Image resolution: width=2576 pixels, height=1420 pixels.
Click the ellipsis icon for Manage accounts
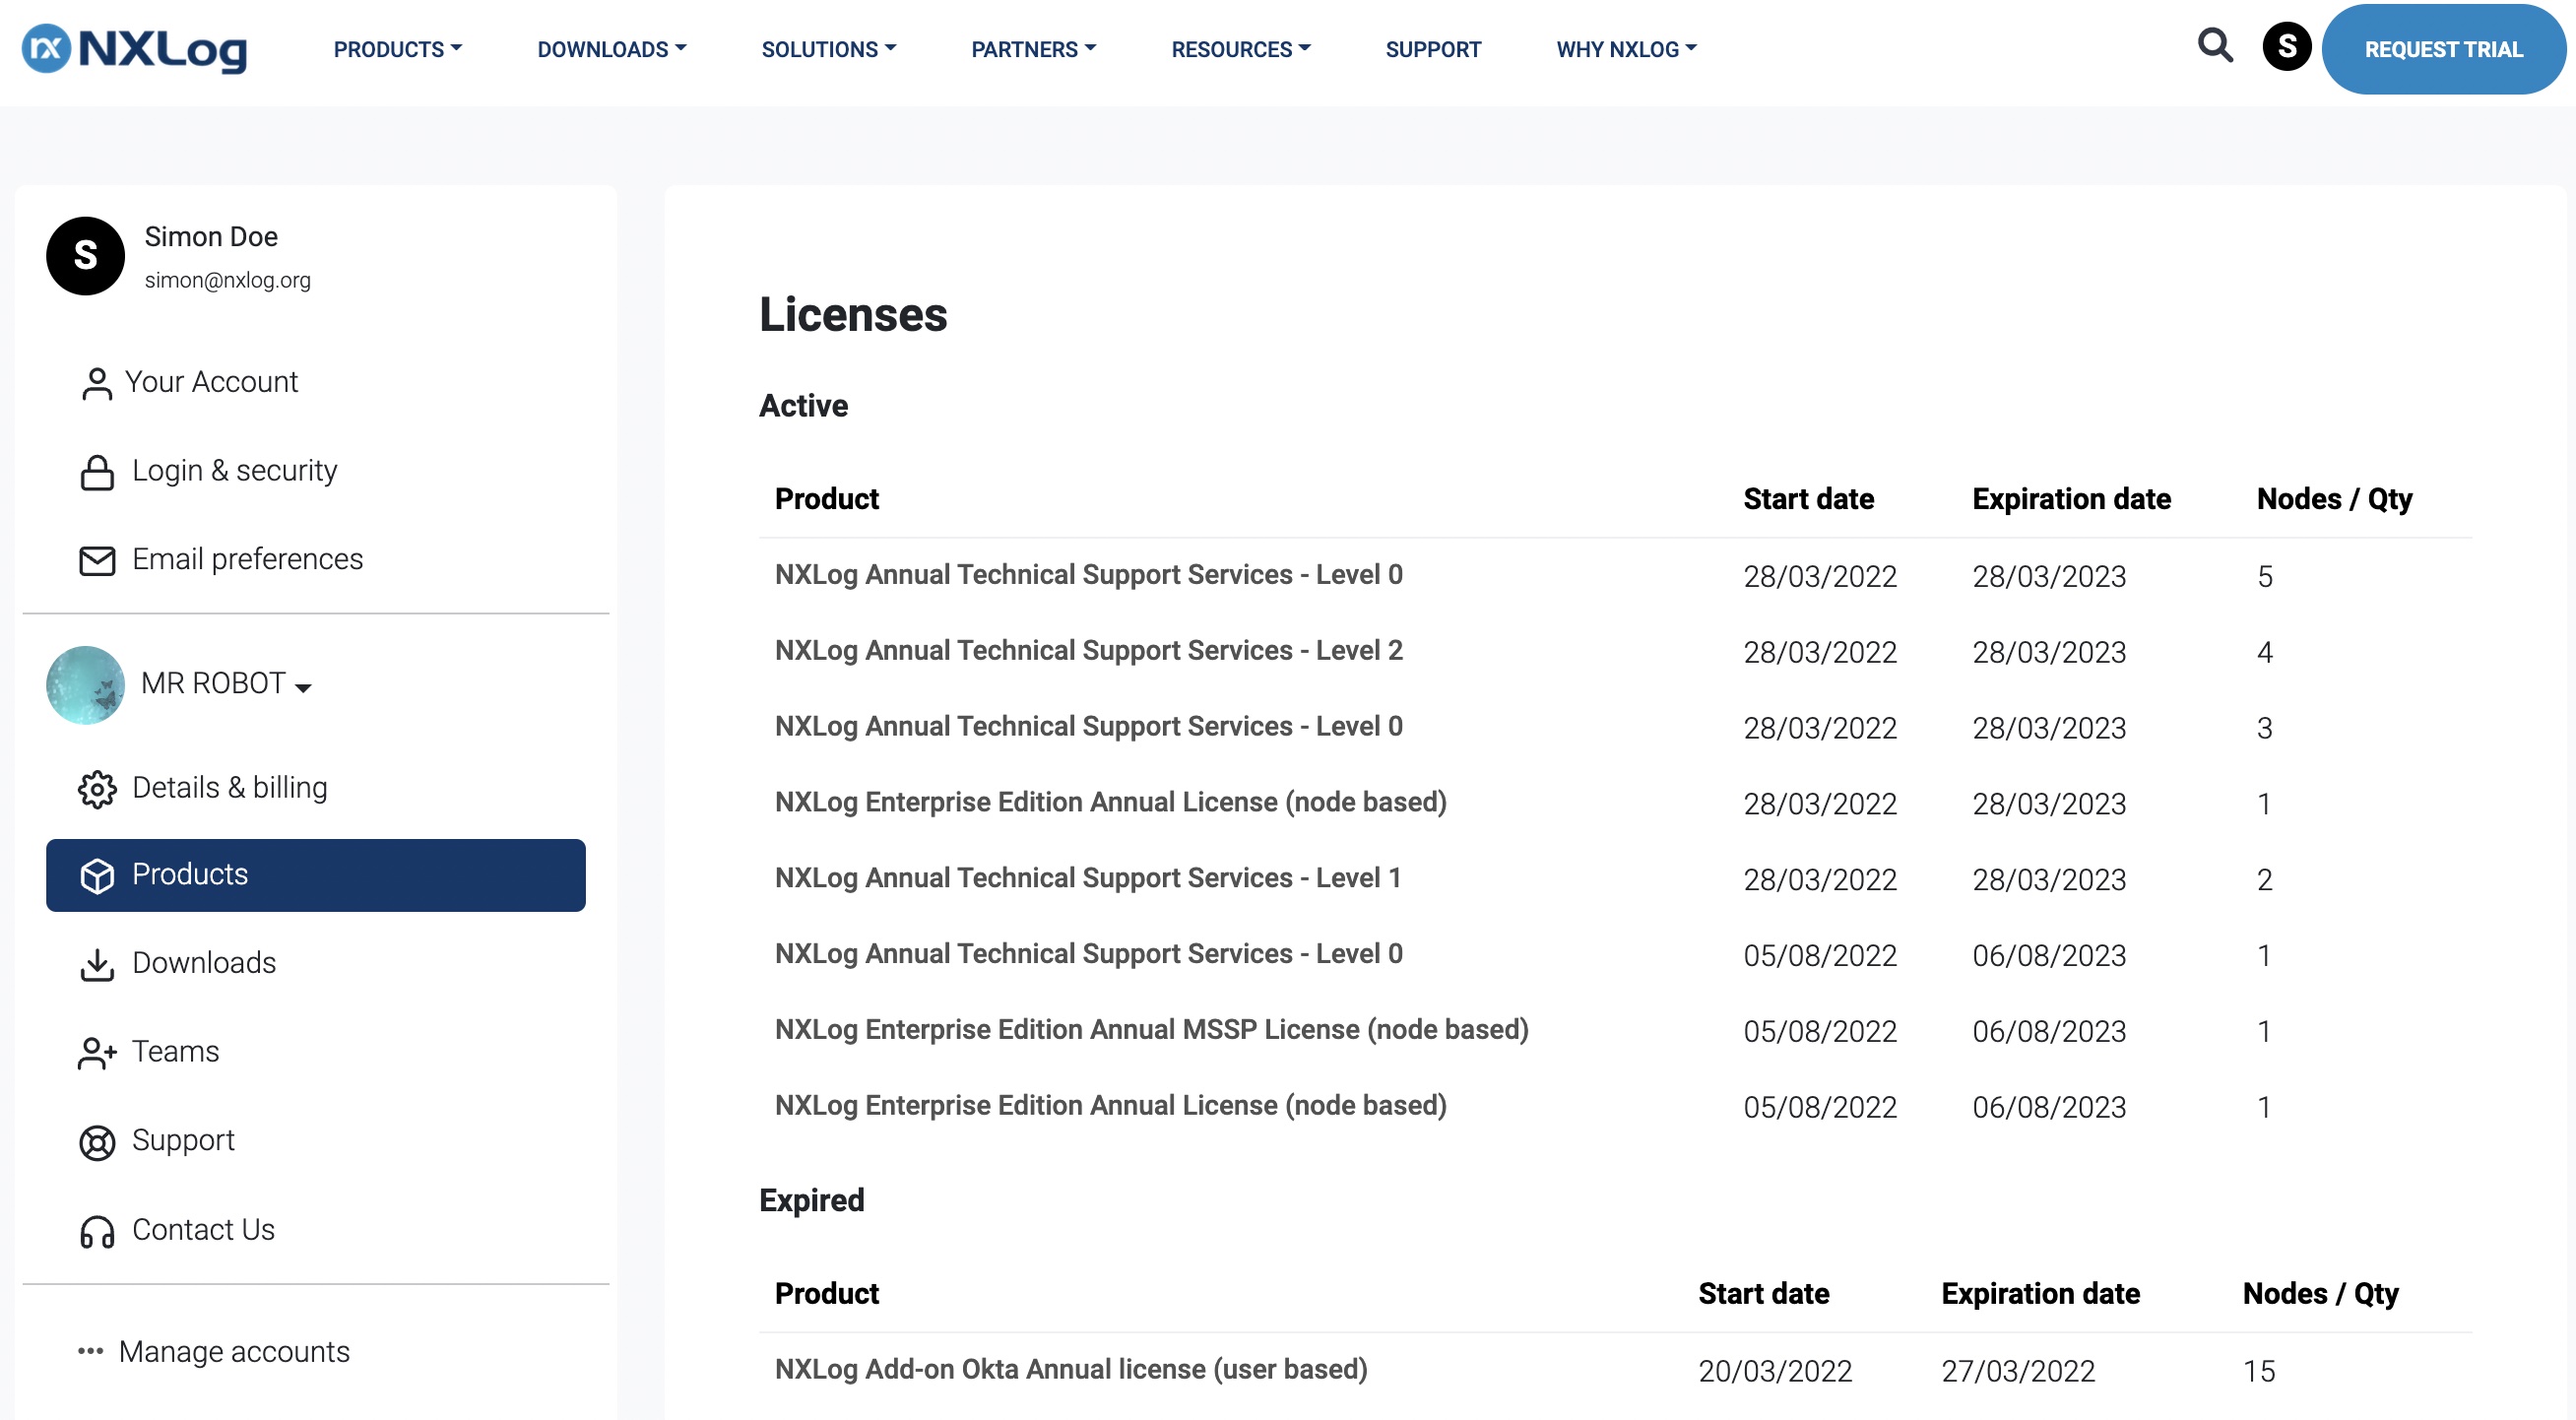coord(90,1351)
